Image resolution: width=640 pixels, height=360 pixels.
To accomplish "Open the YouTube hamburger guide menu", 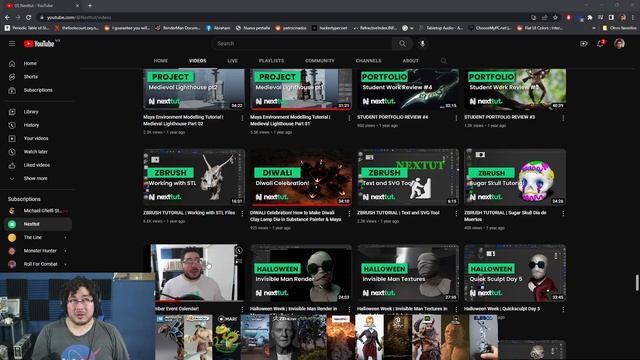I will click(12, 44).
